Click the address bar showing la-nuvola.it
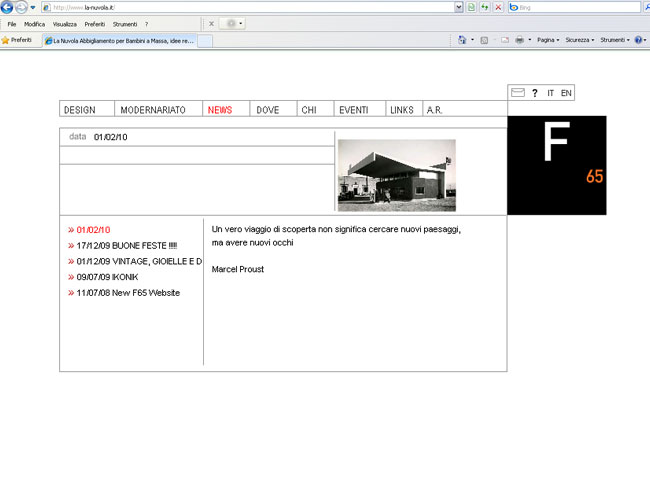The width and height of the screenshot is (650, 488). (x=249, y=7)
